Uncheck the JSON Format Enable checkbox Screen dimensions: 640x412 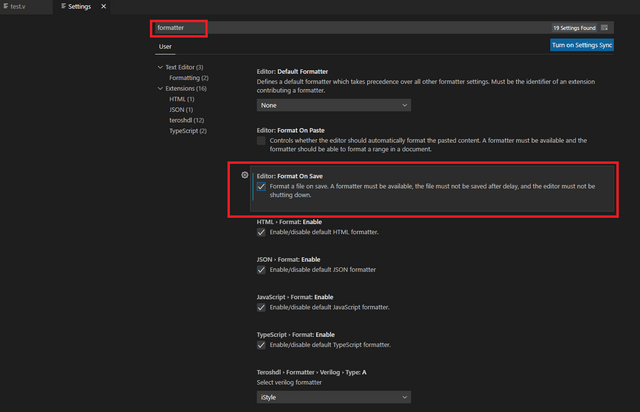[x=261, y=269]
